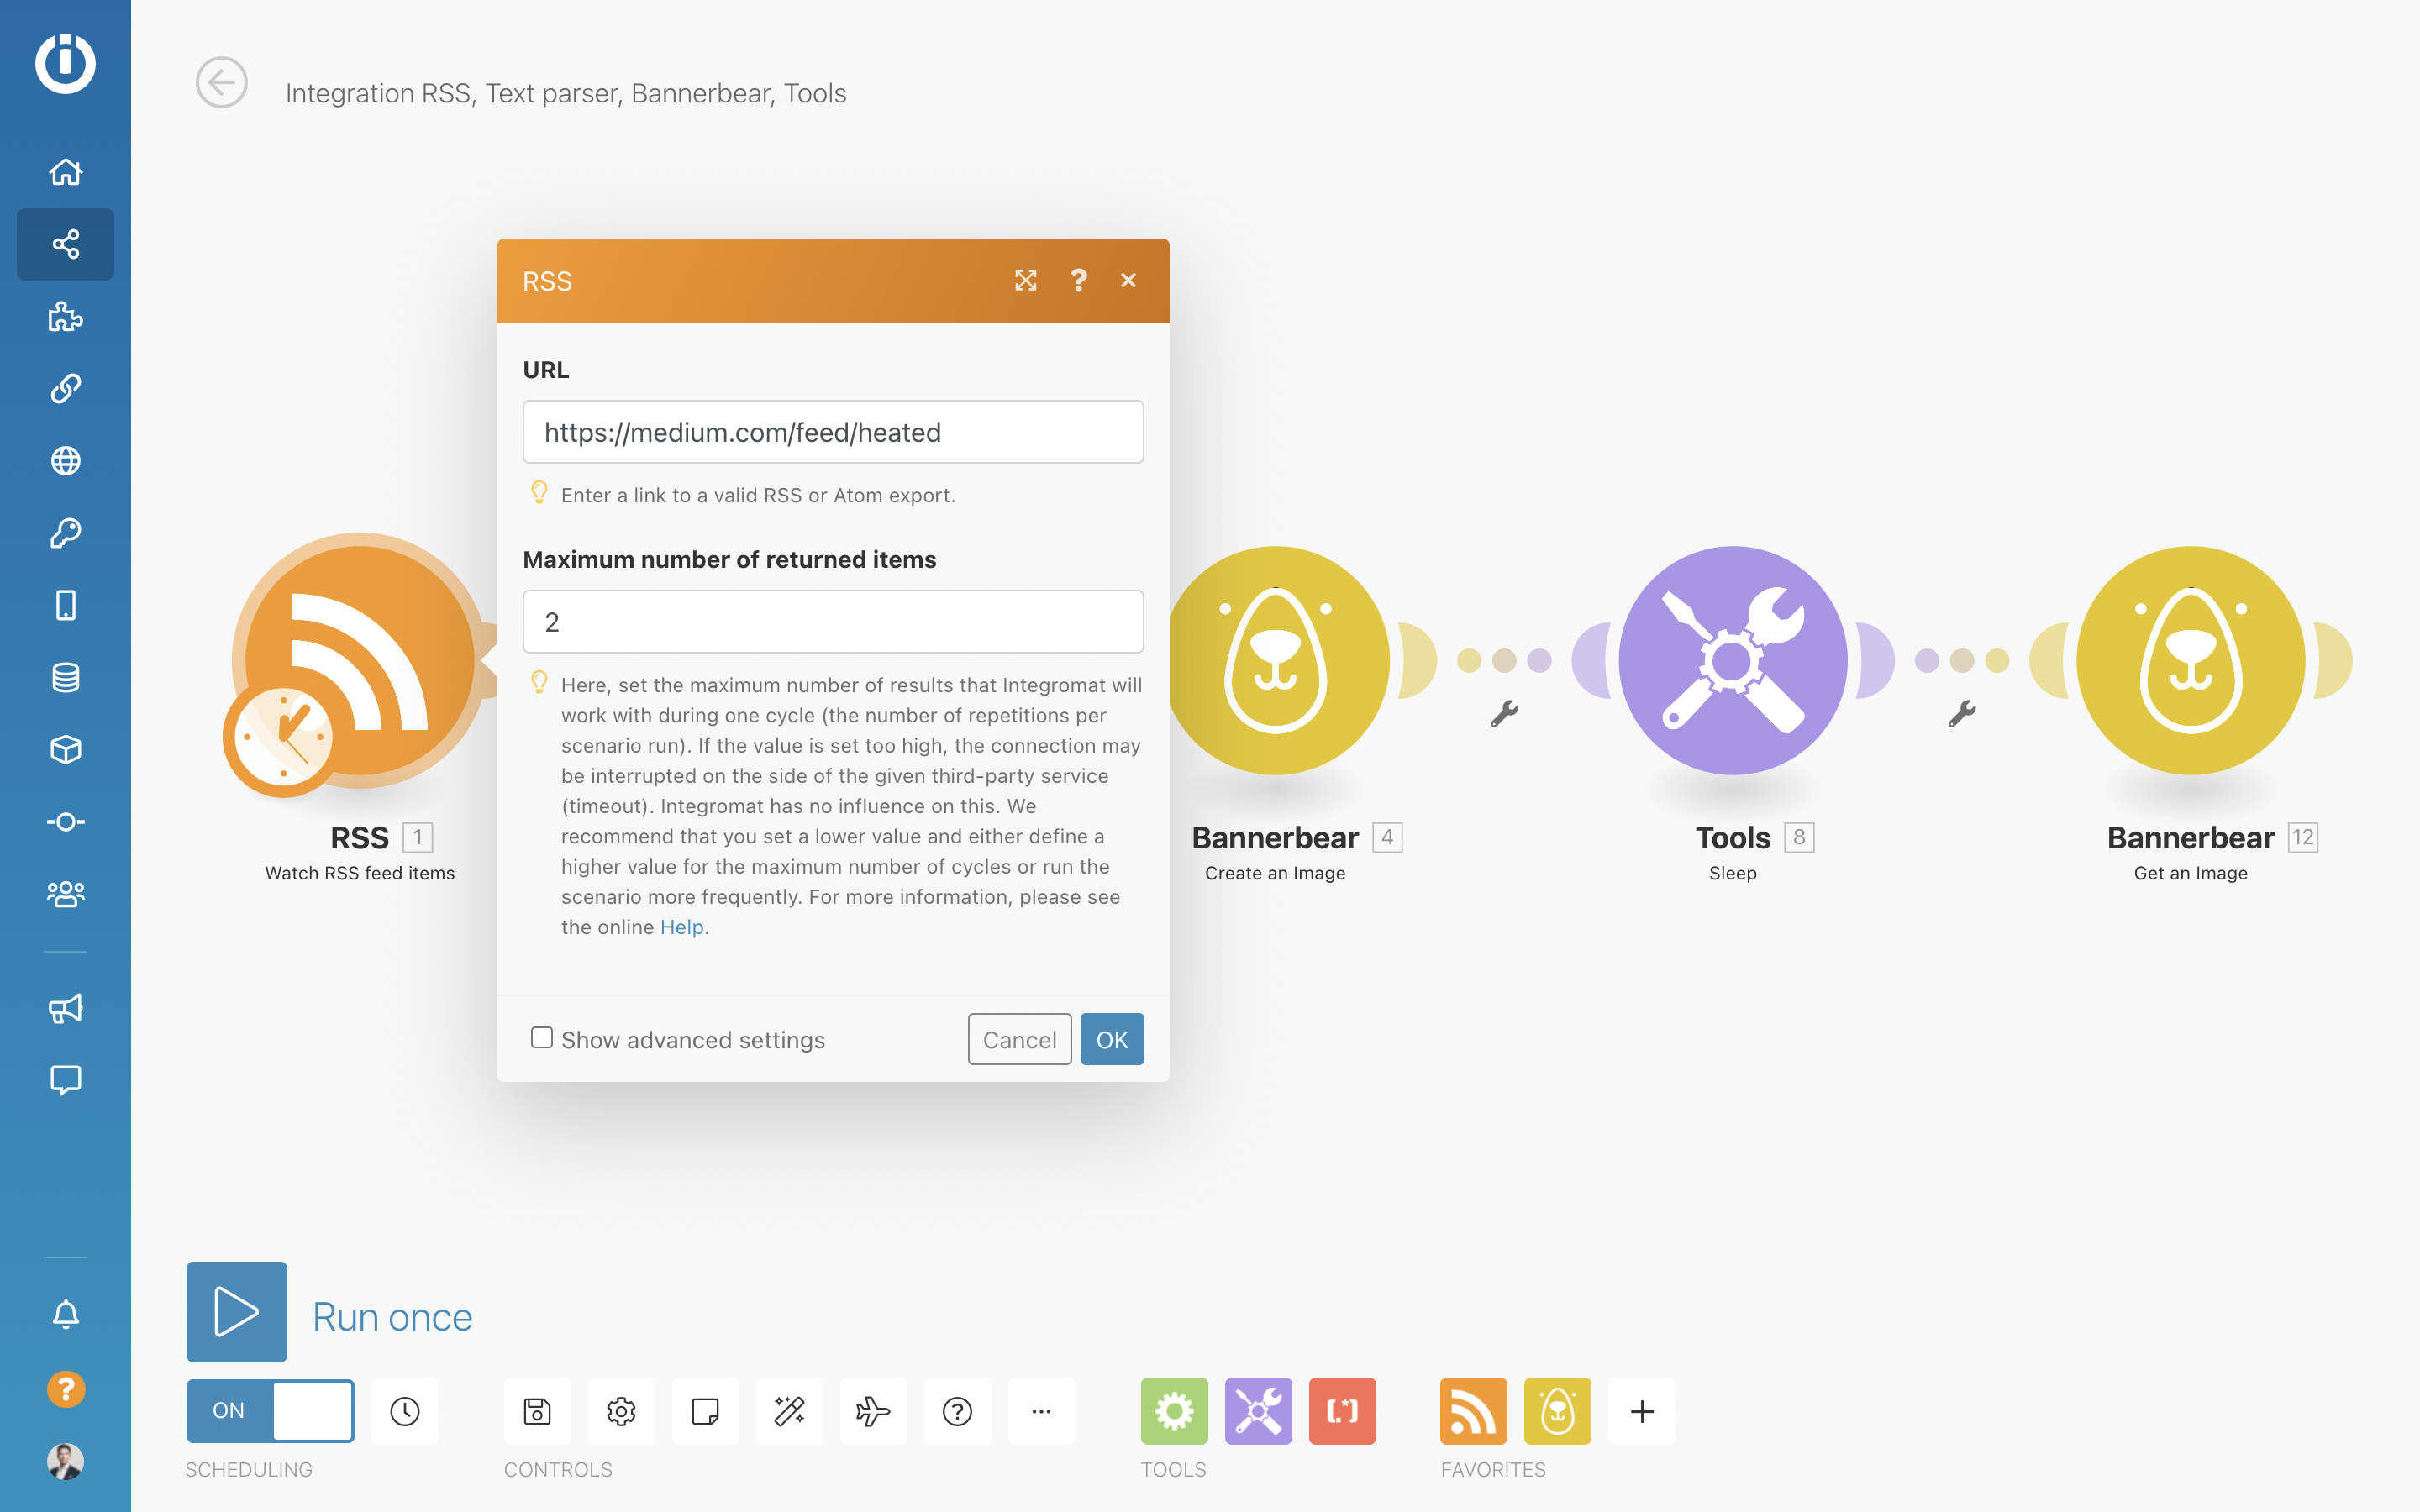Image resolution: width=2420 pixels, height=1512 pixels.
Task: Add a favorite with the plus button
Action: [1641, 1411]
